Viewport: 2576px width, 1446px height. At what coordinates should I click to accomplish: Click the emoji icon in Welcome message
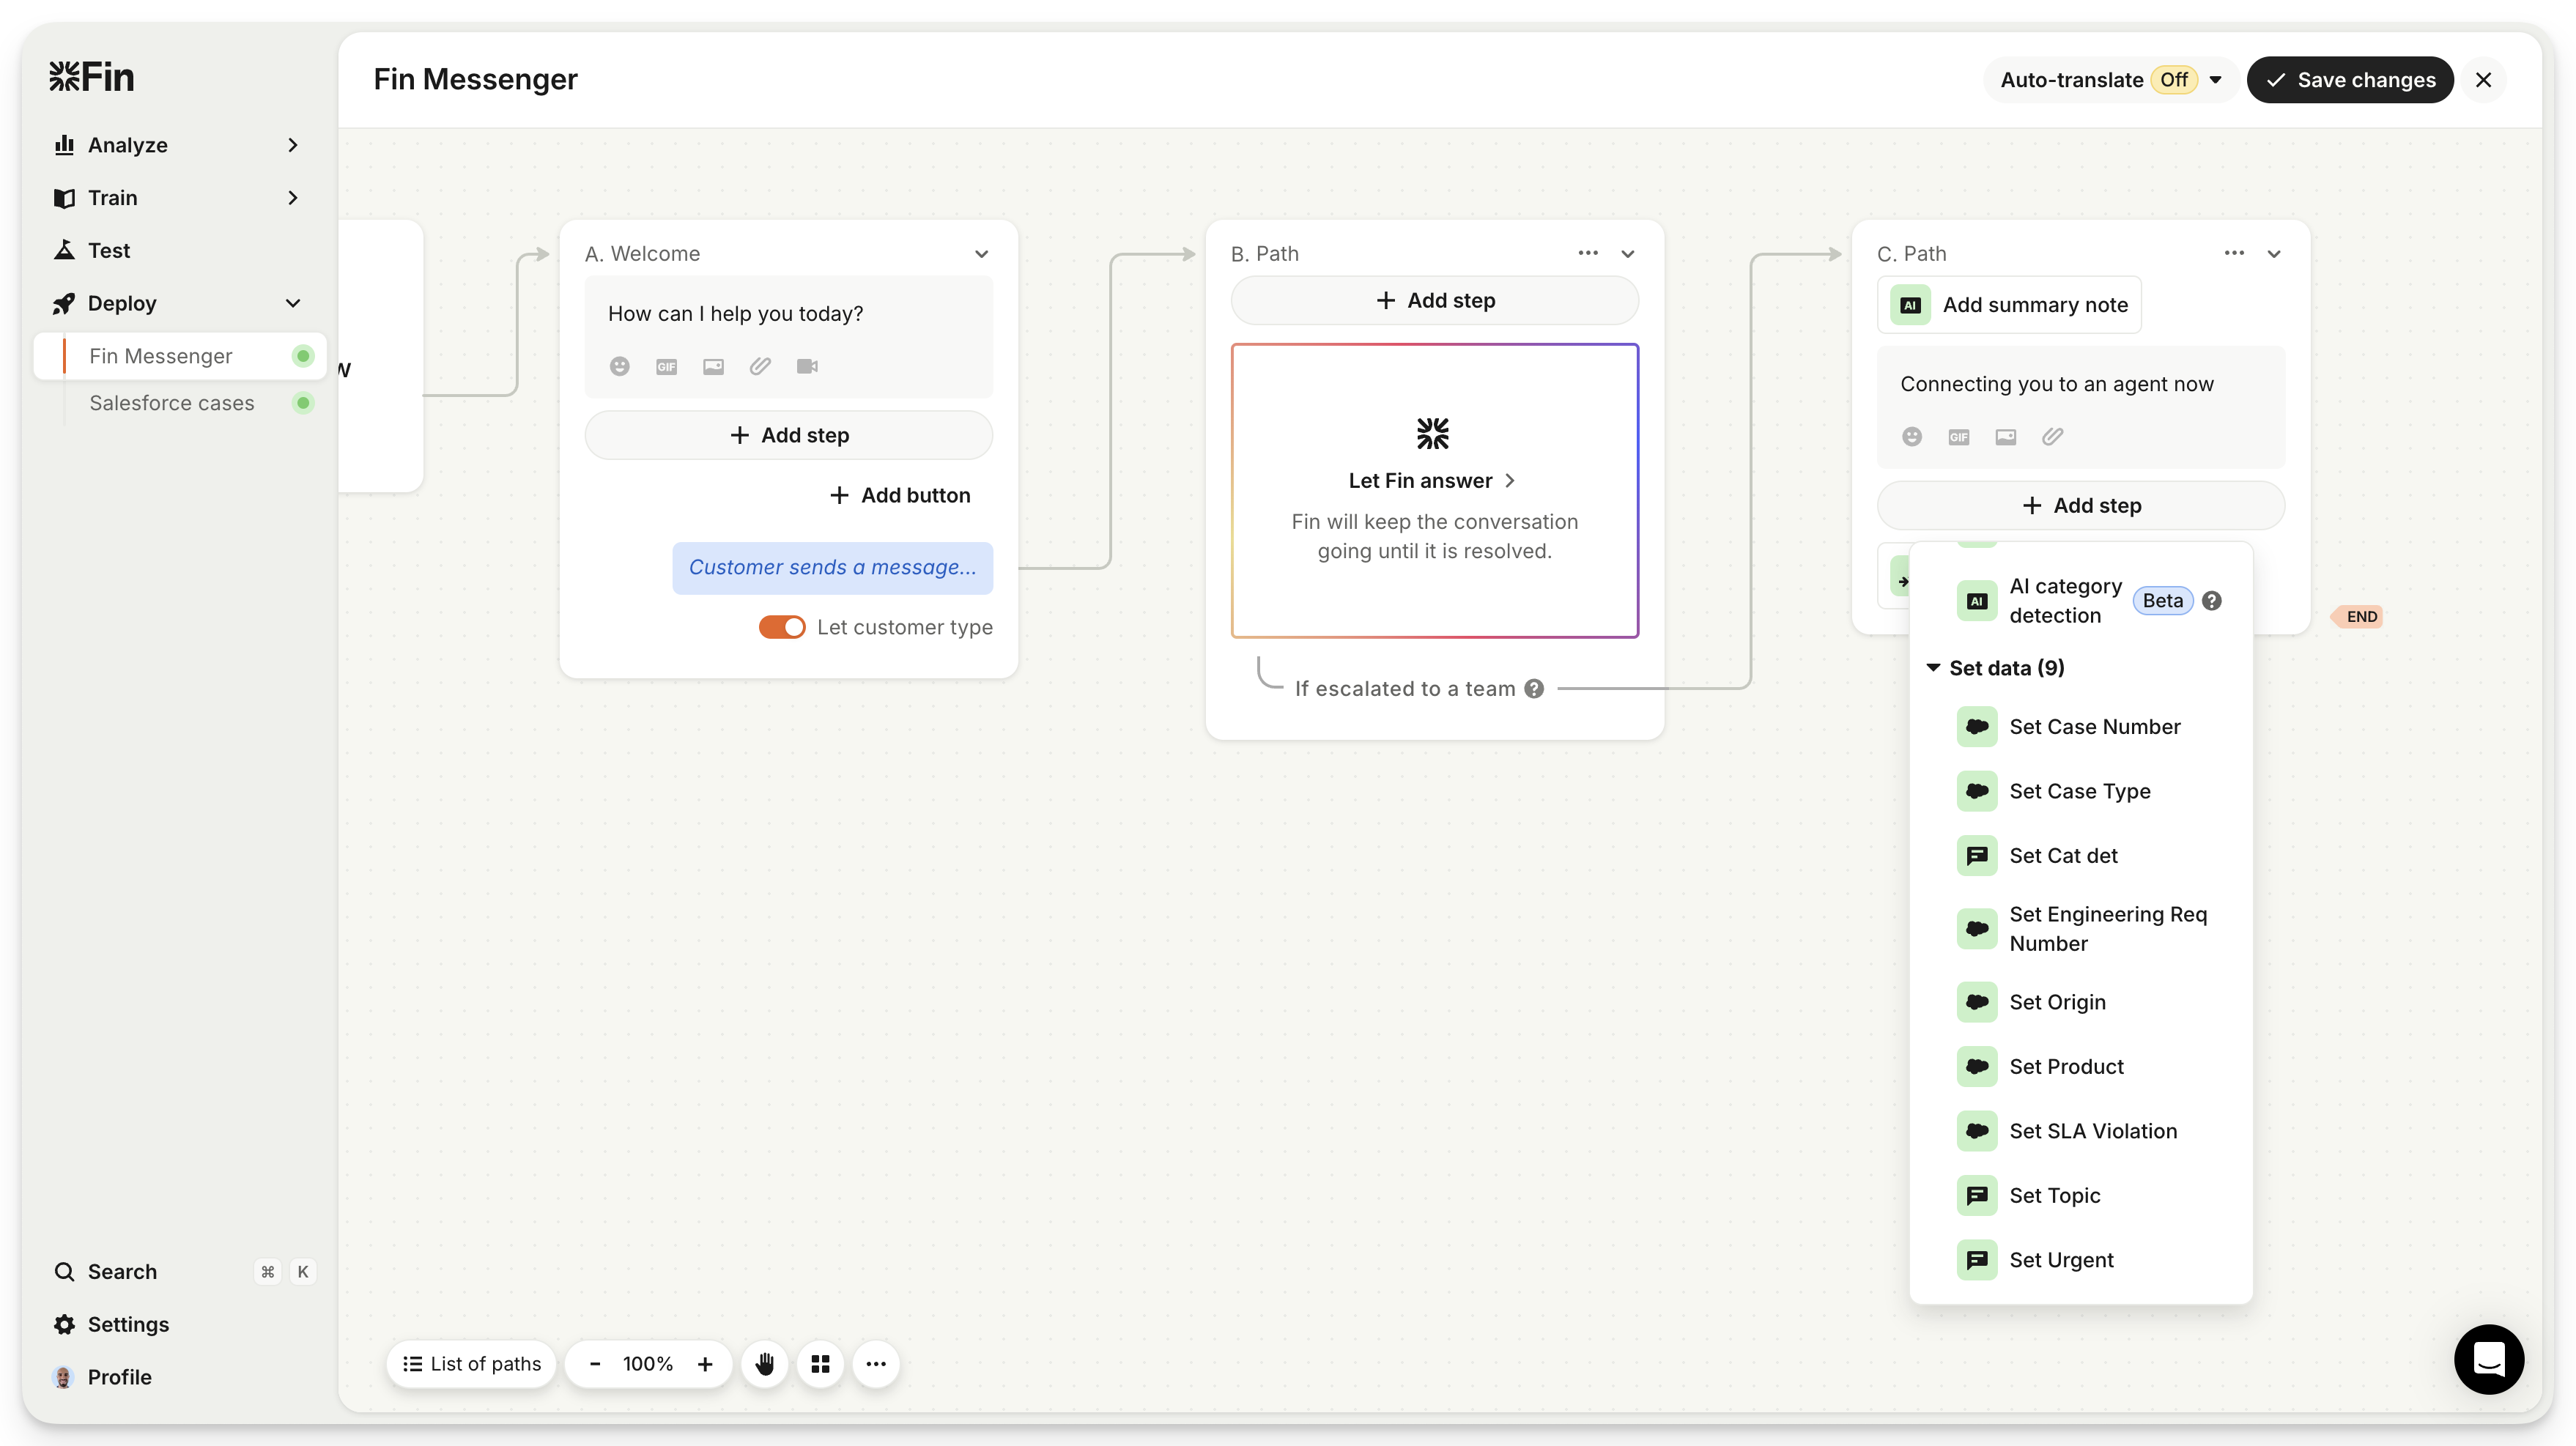click(620, 366)
